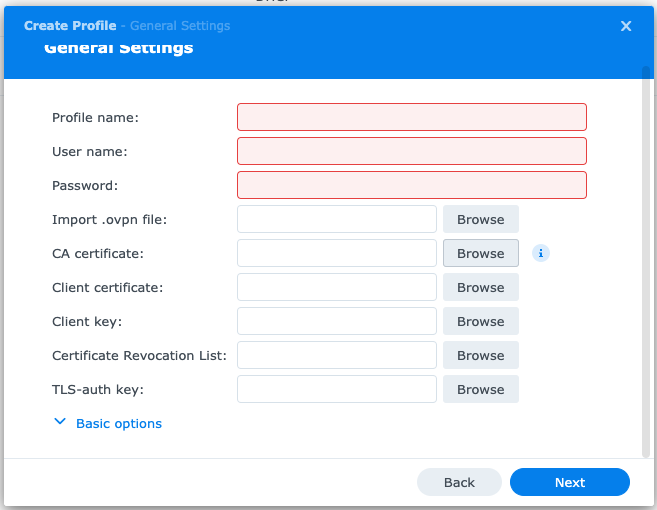This screenshot has width=657, height=510.
Task: Browse for Certificate Revocation List file
Action: (480, 355)
